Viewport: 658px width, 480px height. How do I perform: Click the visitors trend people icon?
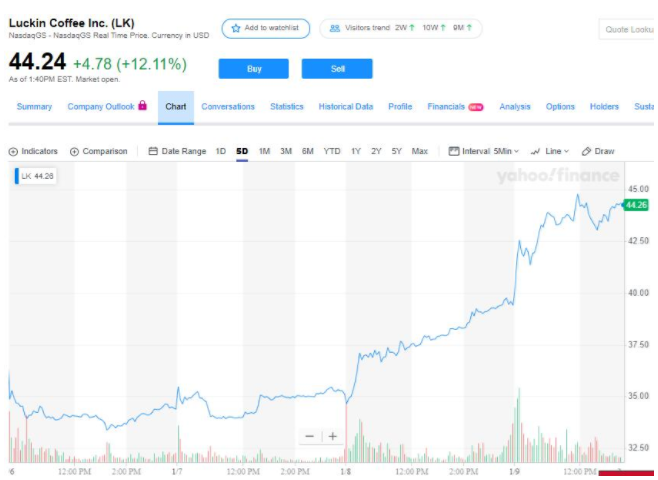click(334, 28)
